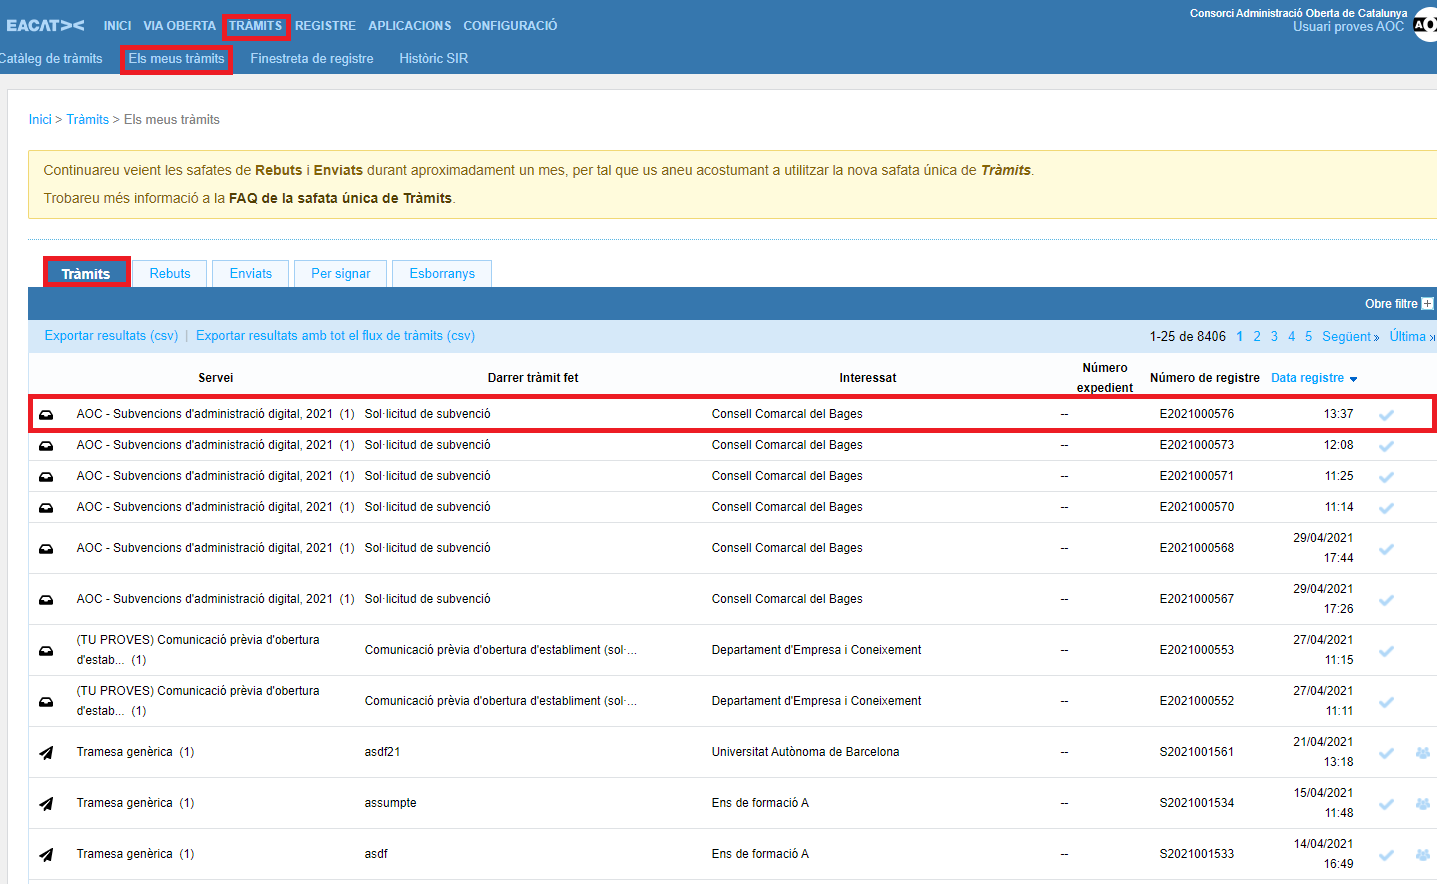This screenshot has height=884, width=1437.
Task: Click checkmark icon on E2021000568 row
Action: pyautogui.click(x=1386, y=549)
